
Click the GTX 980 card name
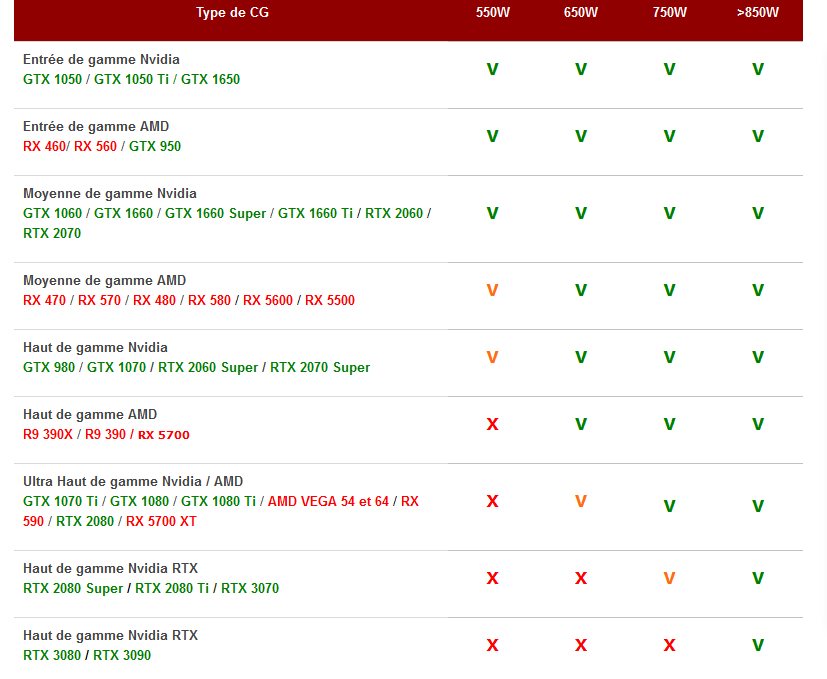tap(49, 368)
